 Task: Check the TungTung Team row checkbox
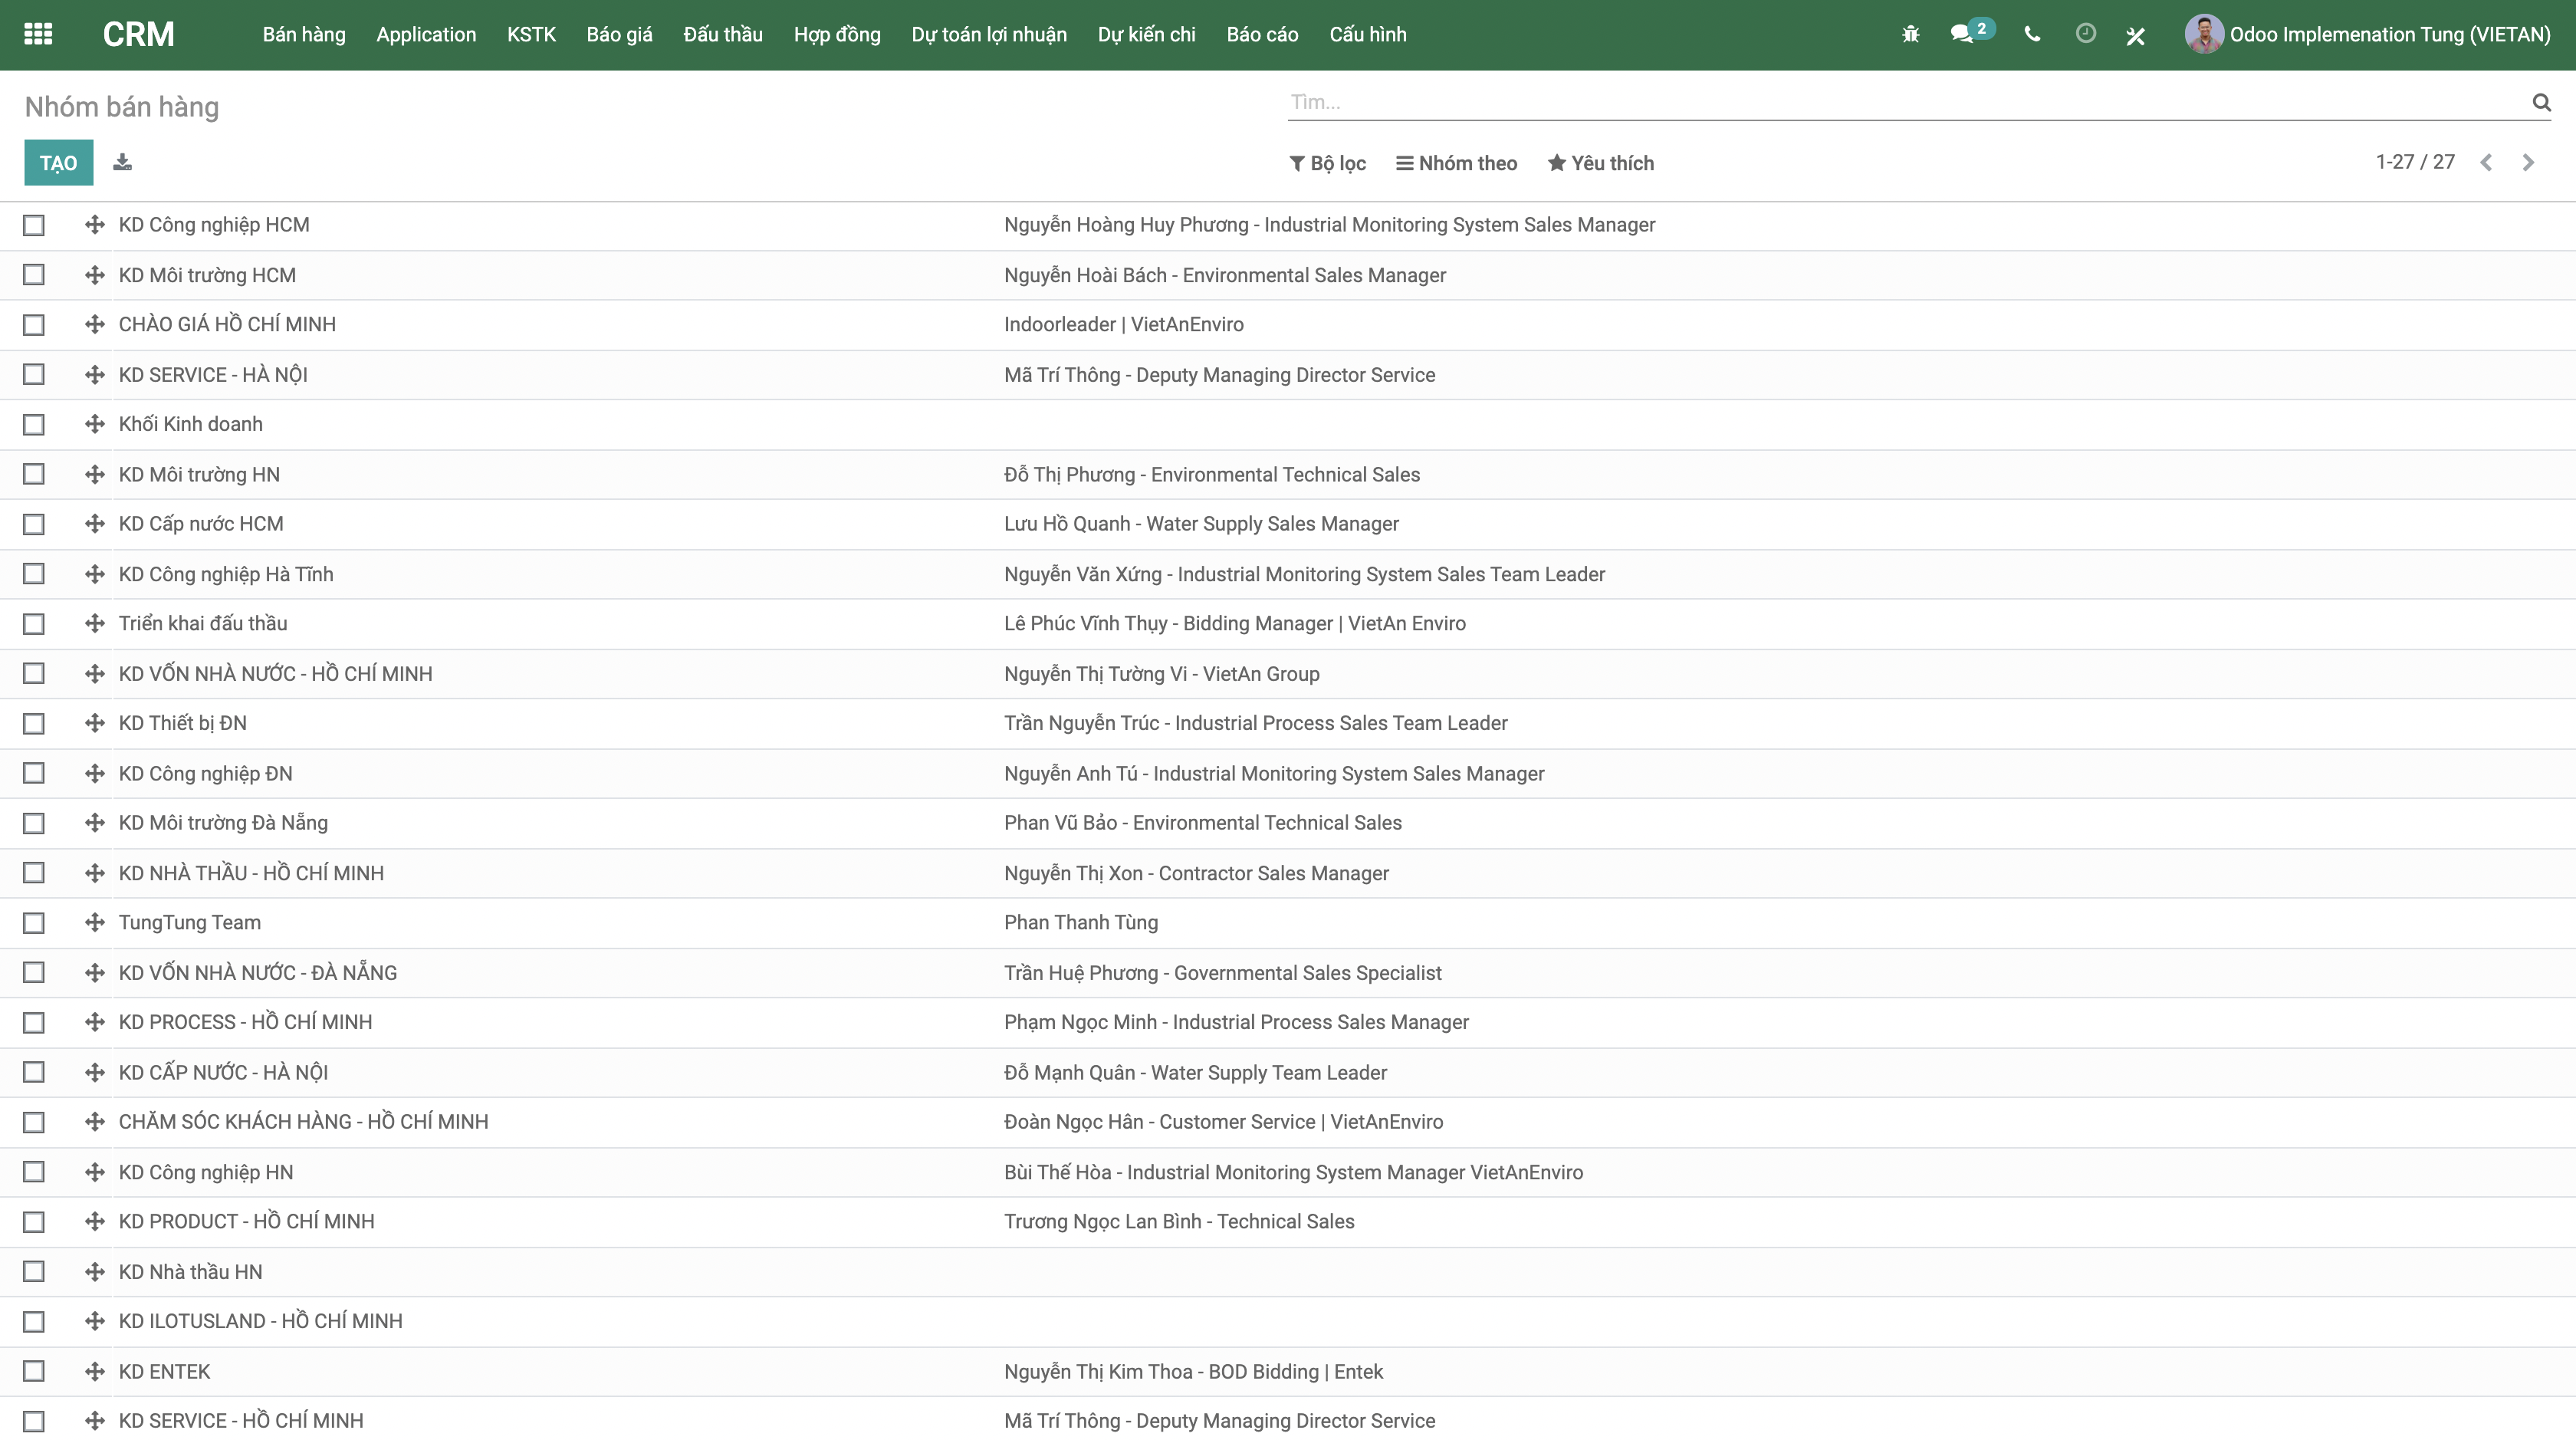pyautogui.click(x=34, y=922)
